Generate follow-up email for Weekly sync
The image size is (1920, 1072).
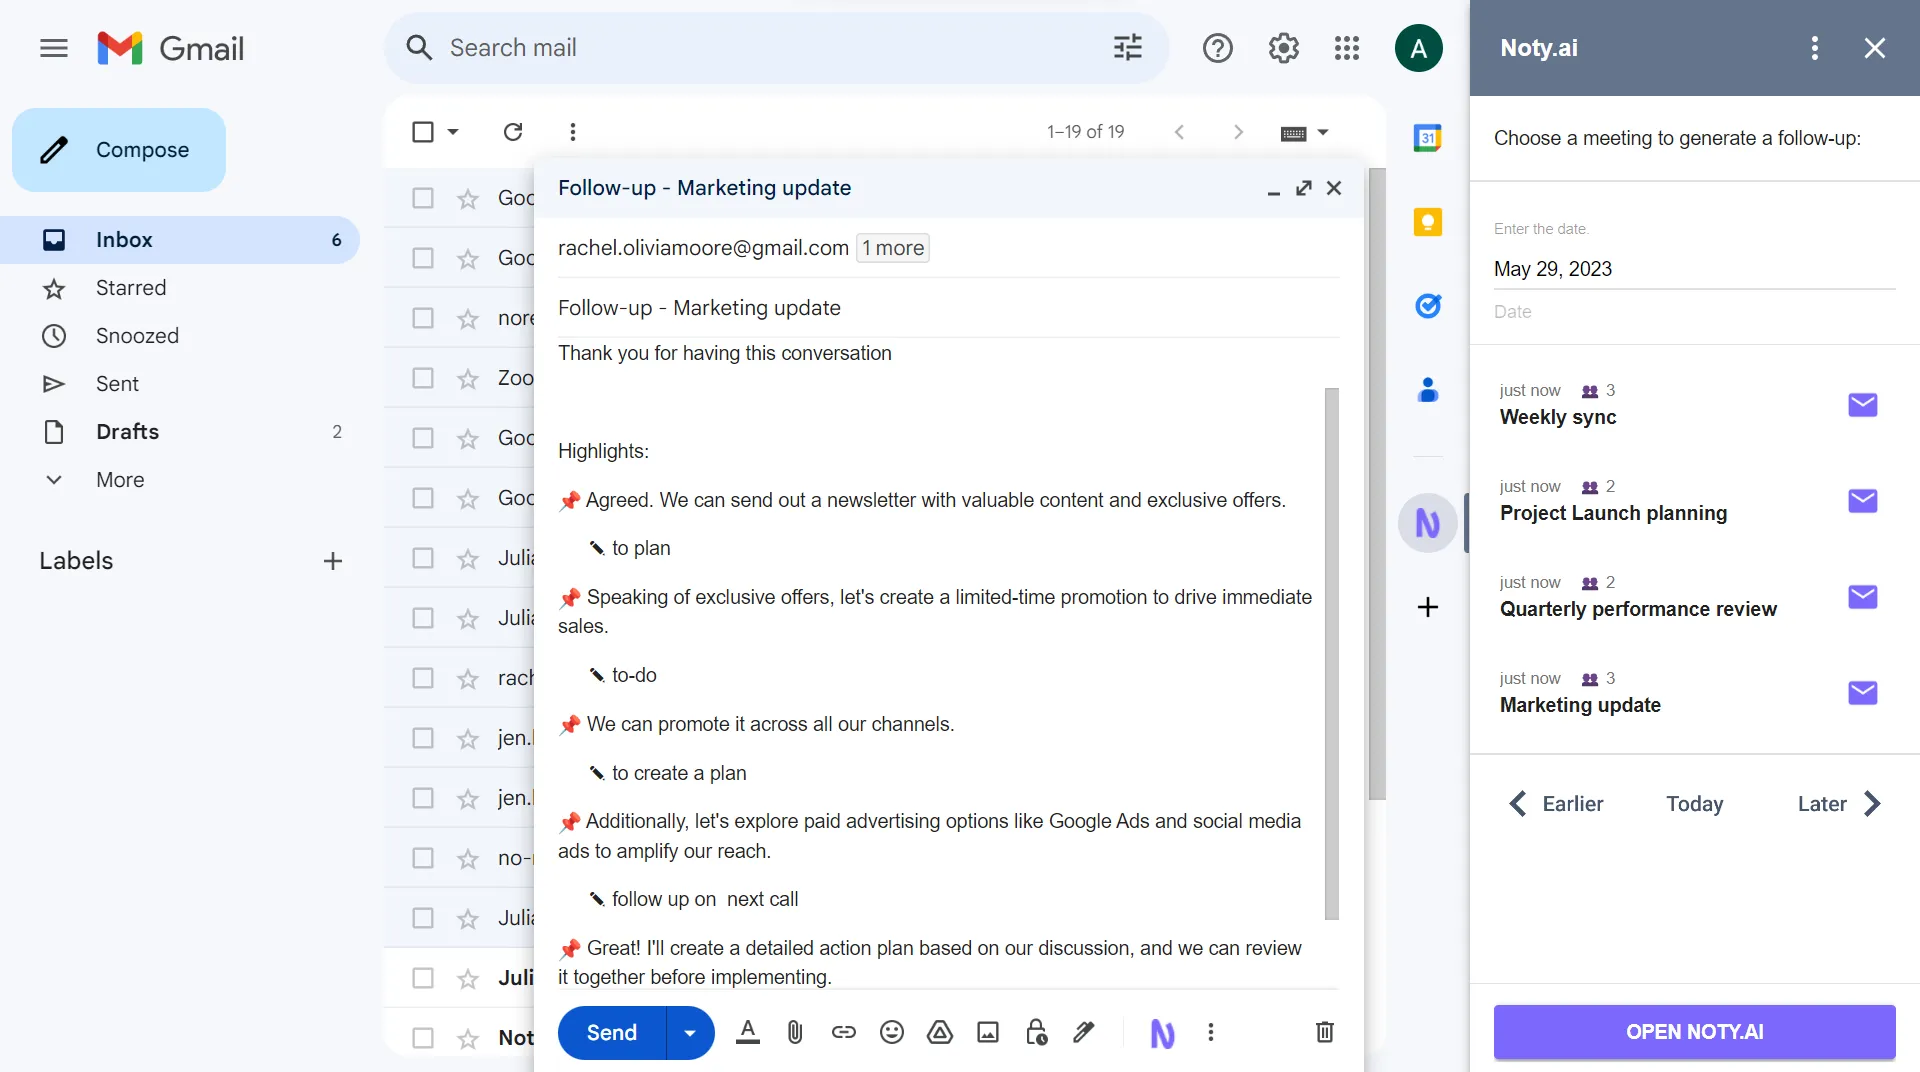coord(1862,404)
